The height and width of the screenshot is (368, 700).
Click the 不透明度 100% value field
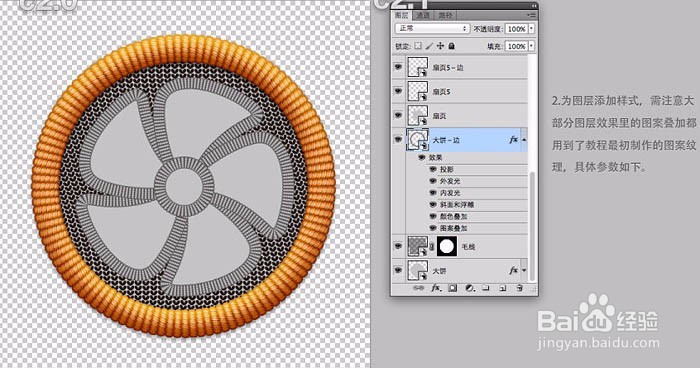tap(517, 29)
